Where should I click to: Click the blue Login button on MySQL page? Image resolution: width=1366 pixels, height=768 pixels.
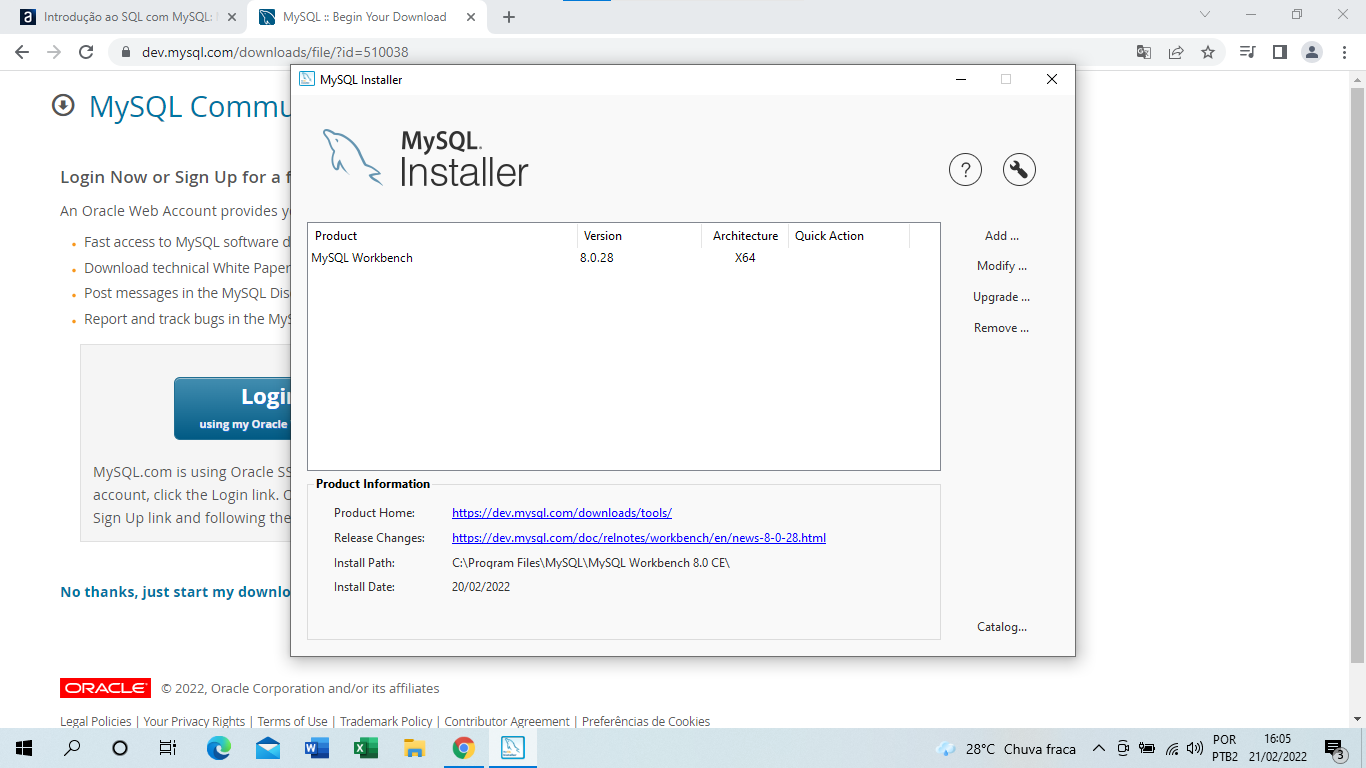pos(232,408)
